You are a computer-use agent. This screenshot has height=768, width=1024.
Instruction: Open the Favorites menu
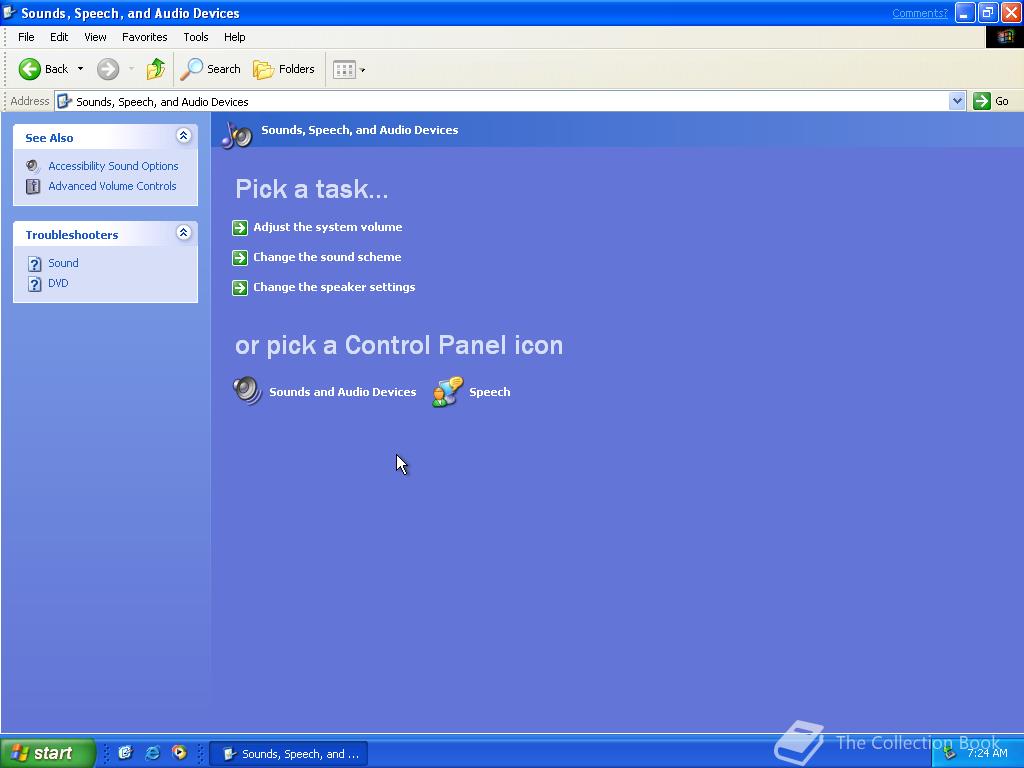(x=144, y=37)
